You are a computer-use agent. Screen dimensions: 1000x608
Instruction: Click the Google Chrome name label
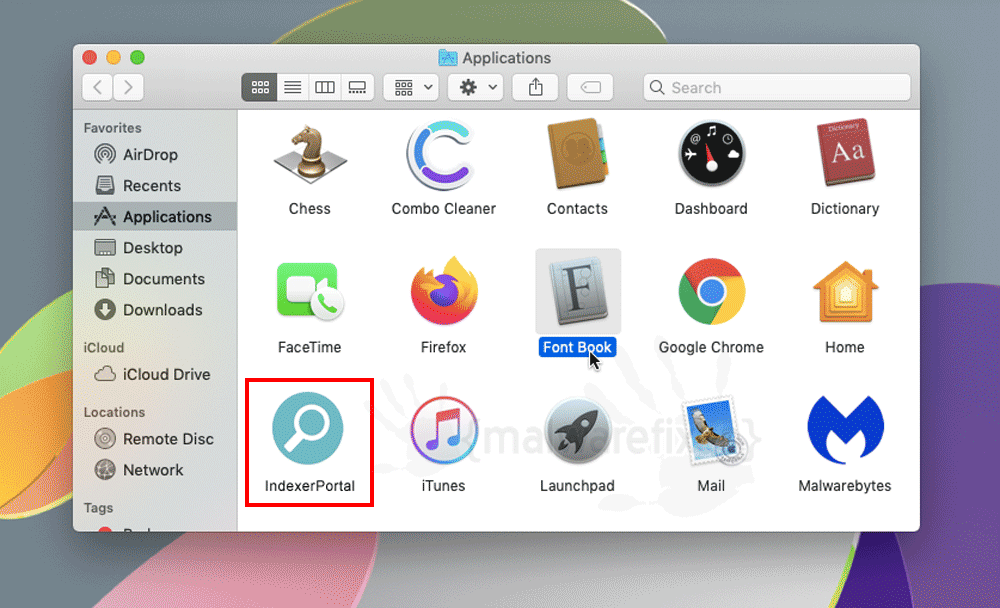point(711,347)
